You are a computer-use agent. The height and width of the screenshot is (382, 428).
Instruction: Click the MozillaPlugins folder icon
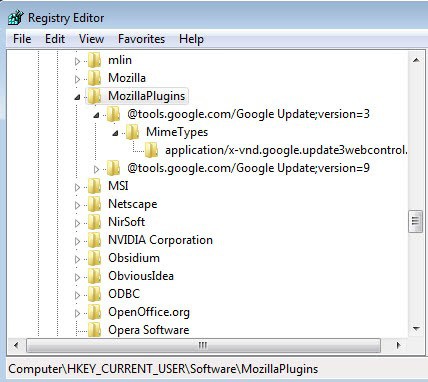click(95, 96)
